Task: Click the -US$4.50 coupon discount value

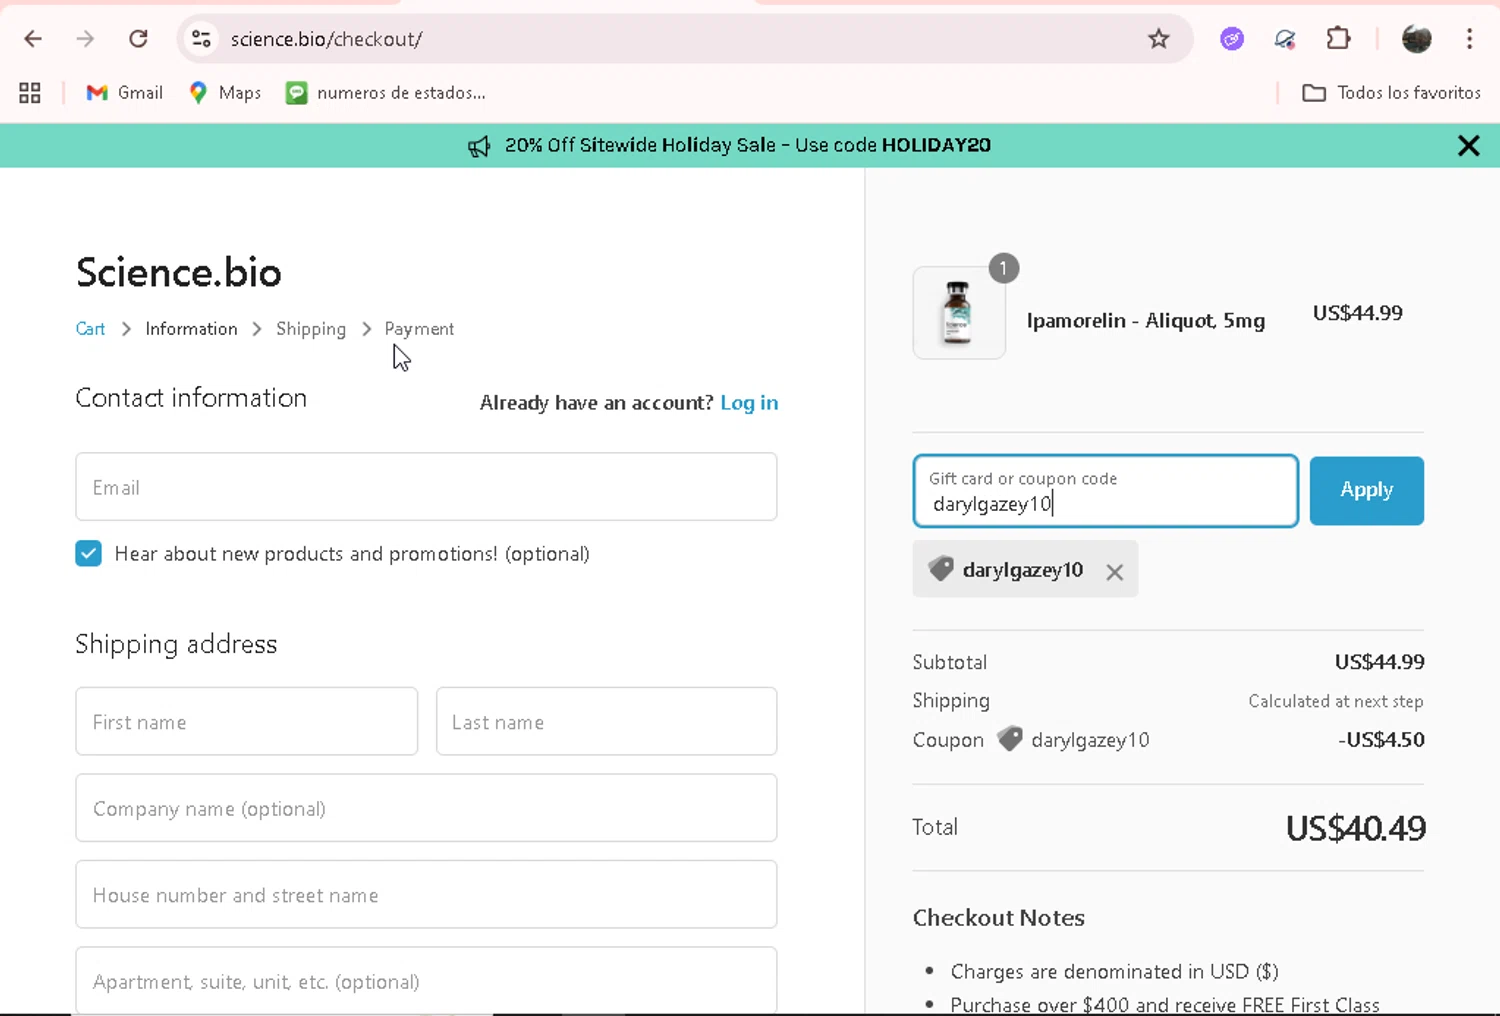Action: [1381, 740]
